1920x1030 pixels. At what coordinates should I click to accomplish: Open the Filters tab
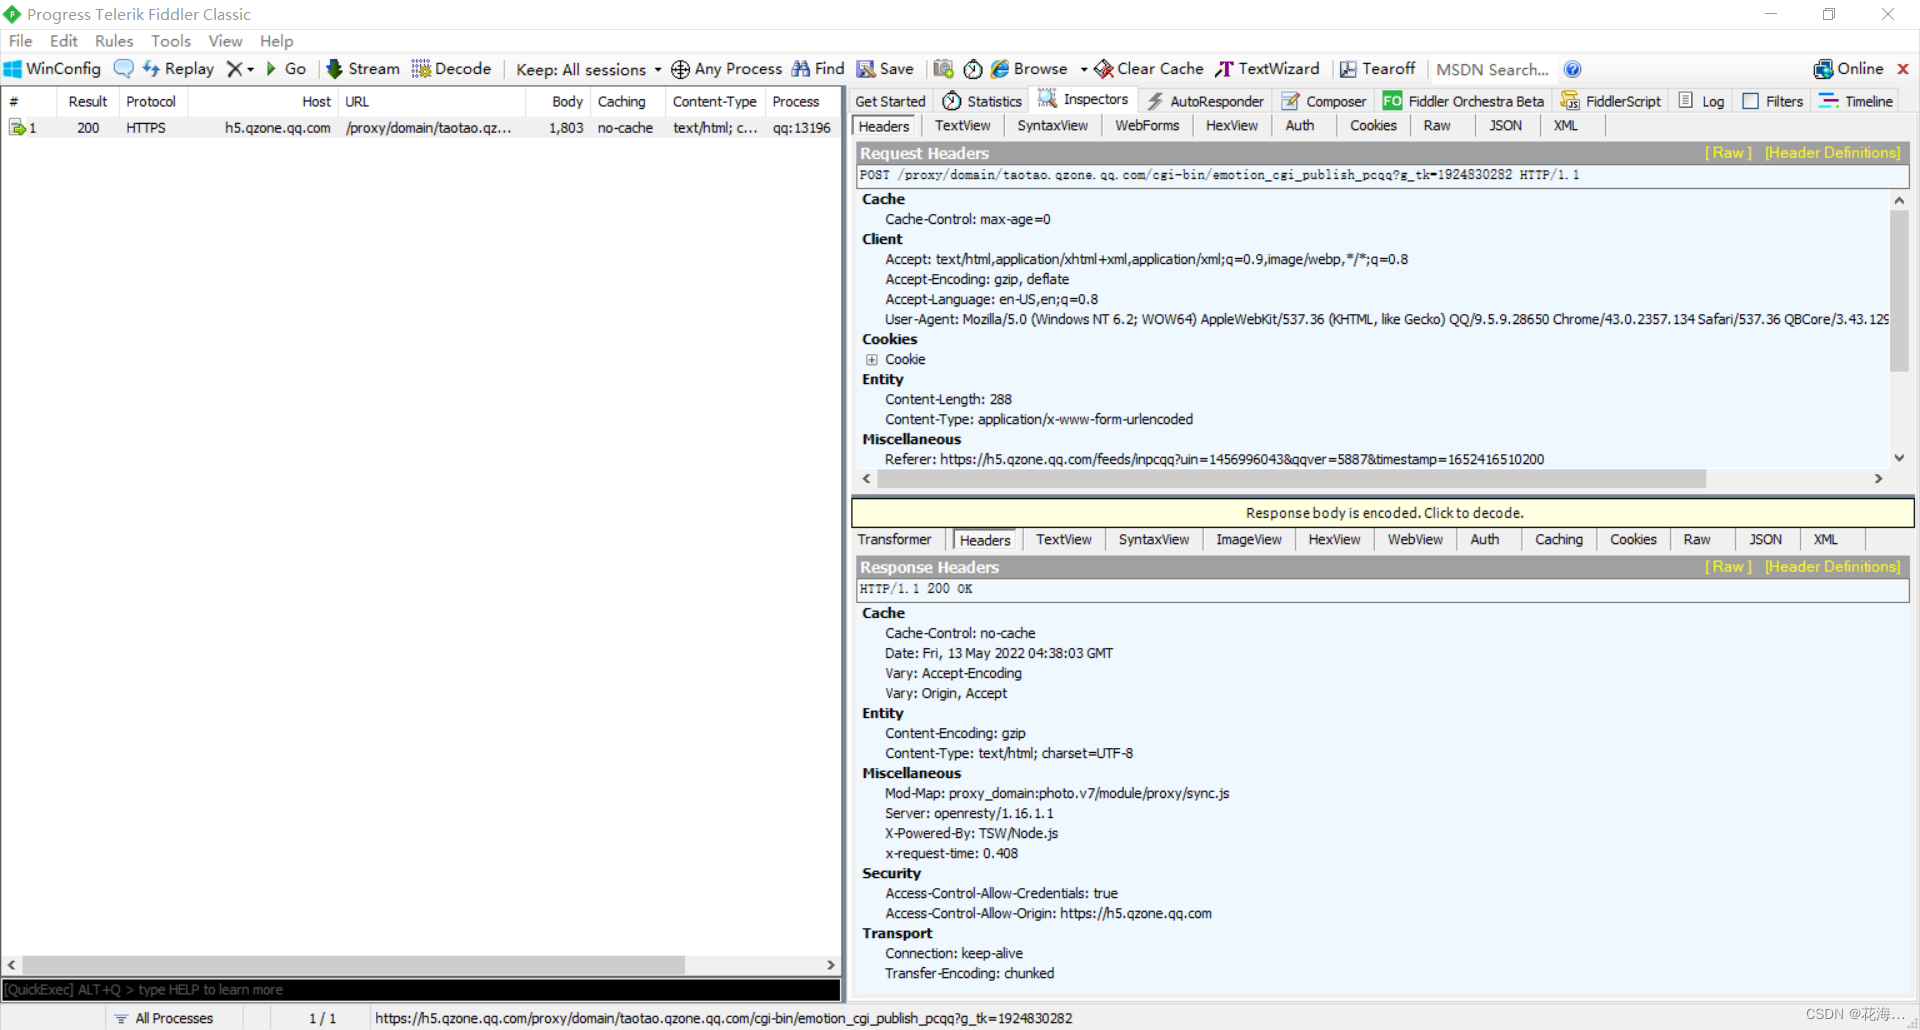click(1772, 101)
